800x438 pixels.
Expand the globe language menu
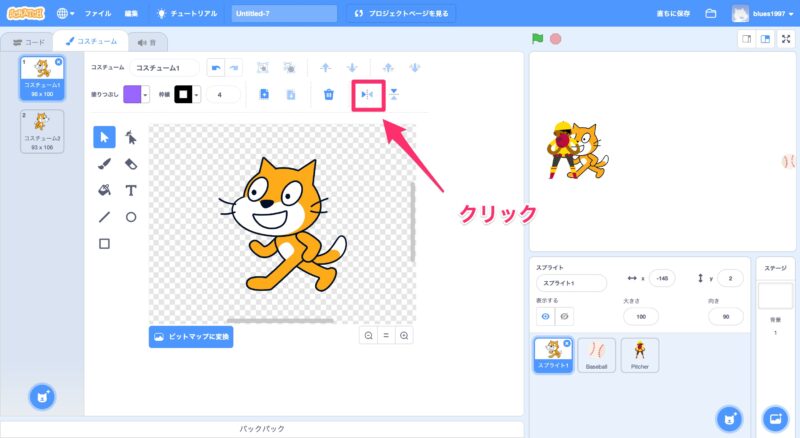(x=66, y=14)
